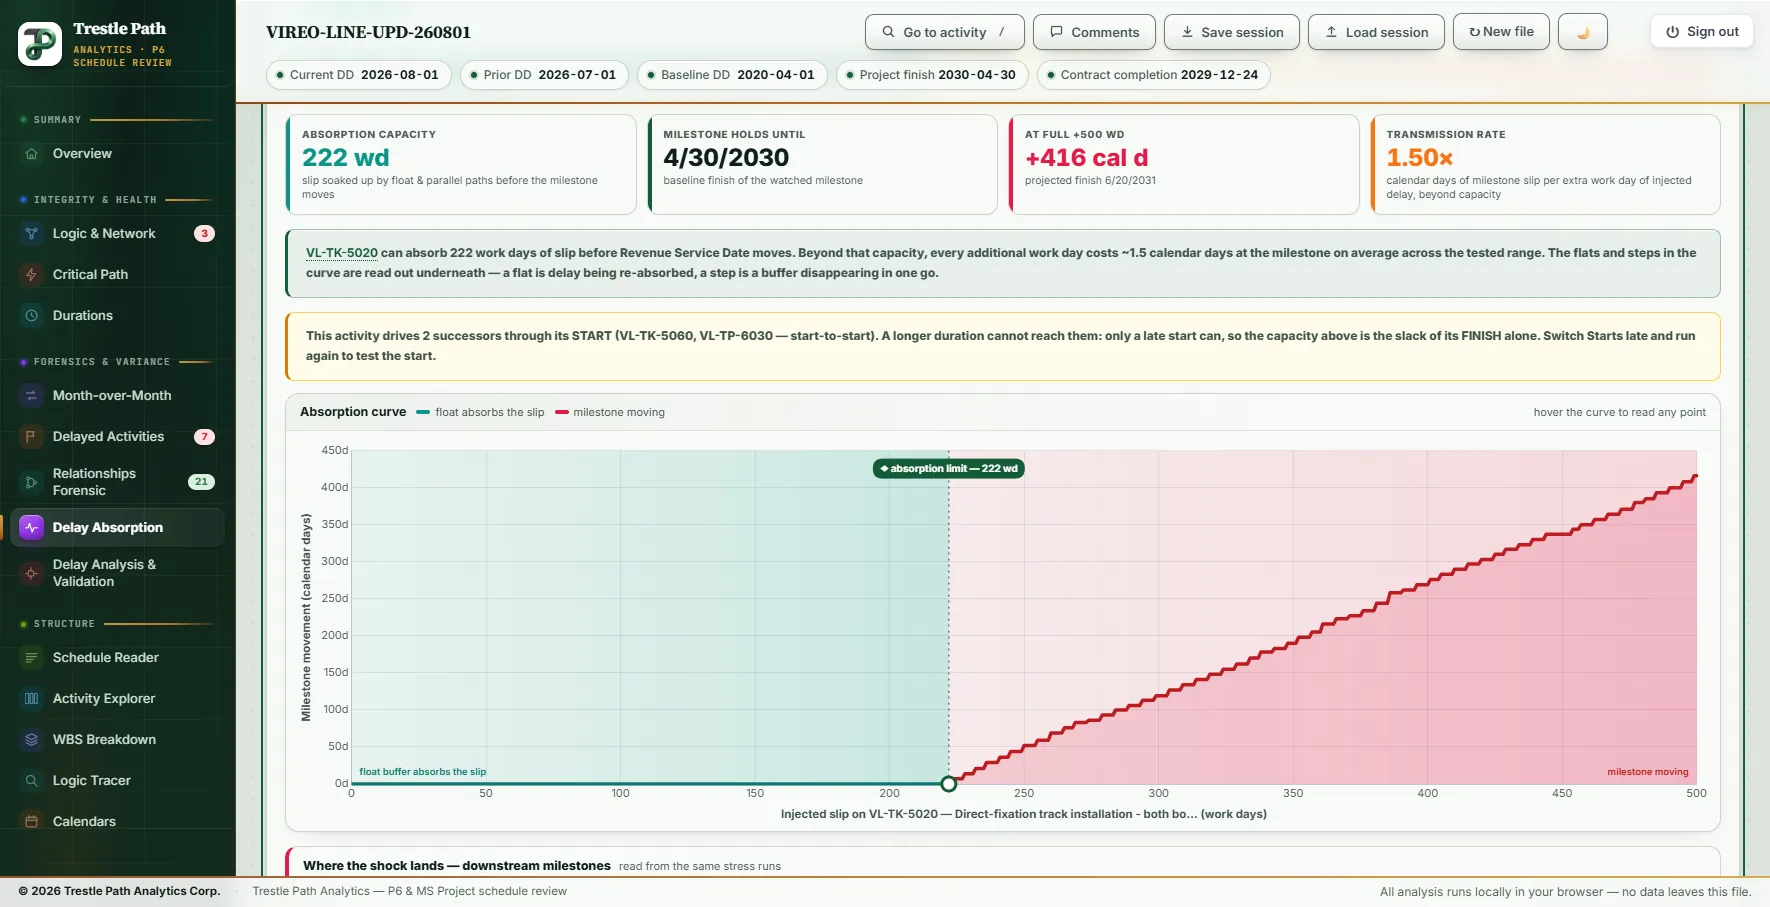Click the Current DD 2026-08-01 chip
The width and height of the screenshot is (1770, 907).
tap(359, 75)
